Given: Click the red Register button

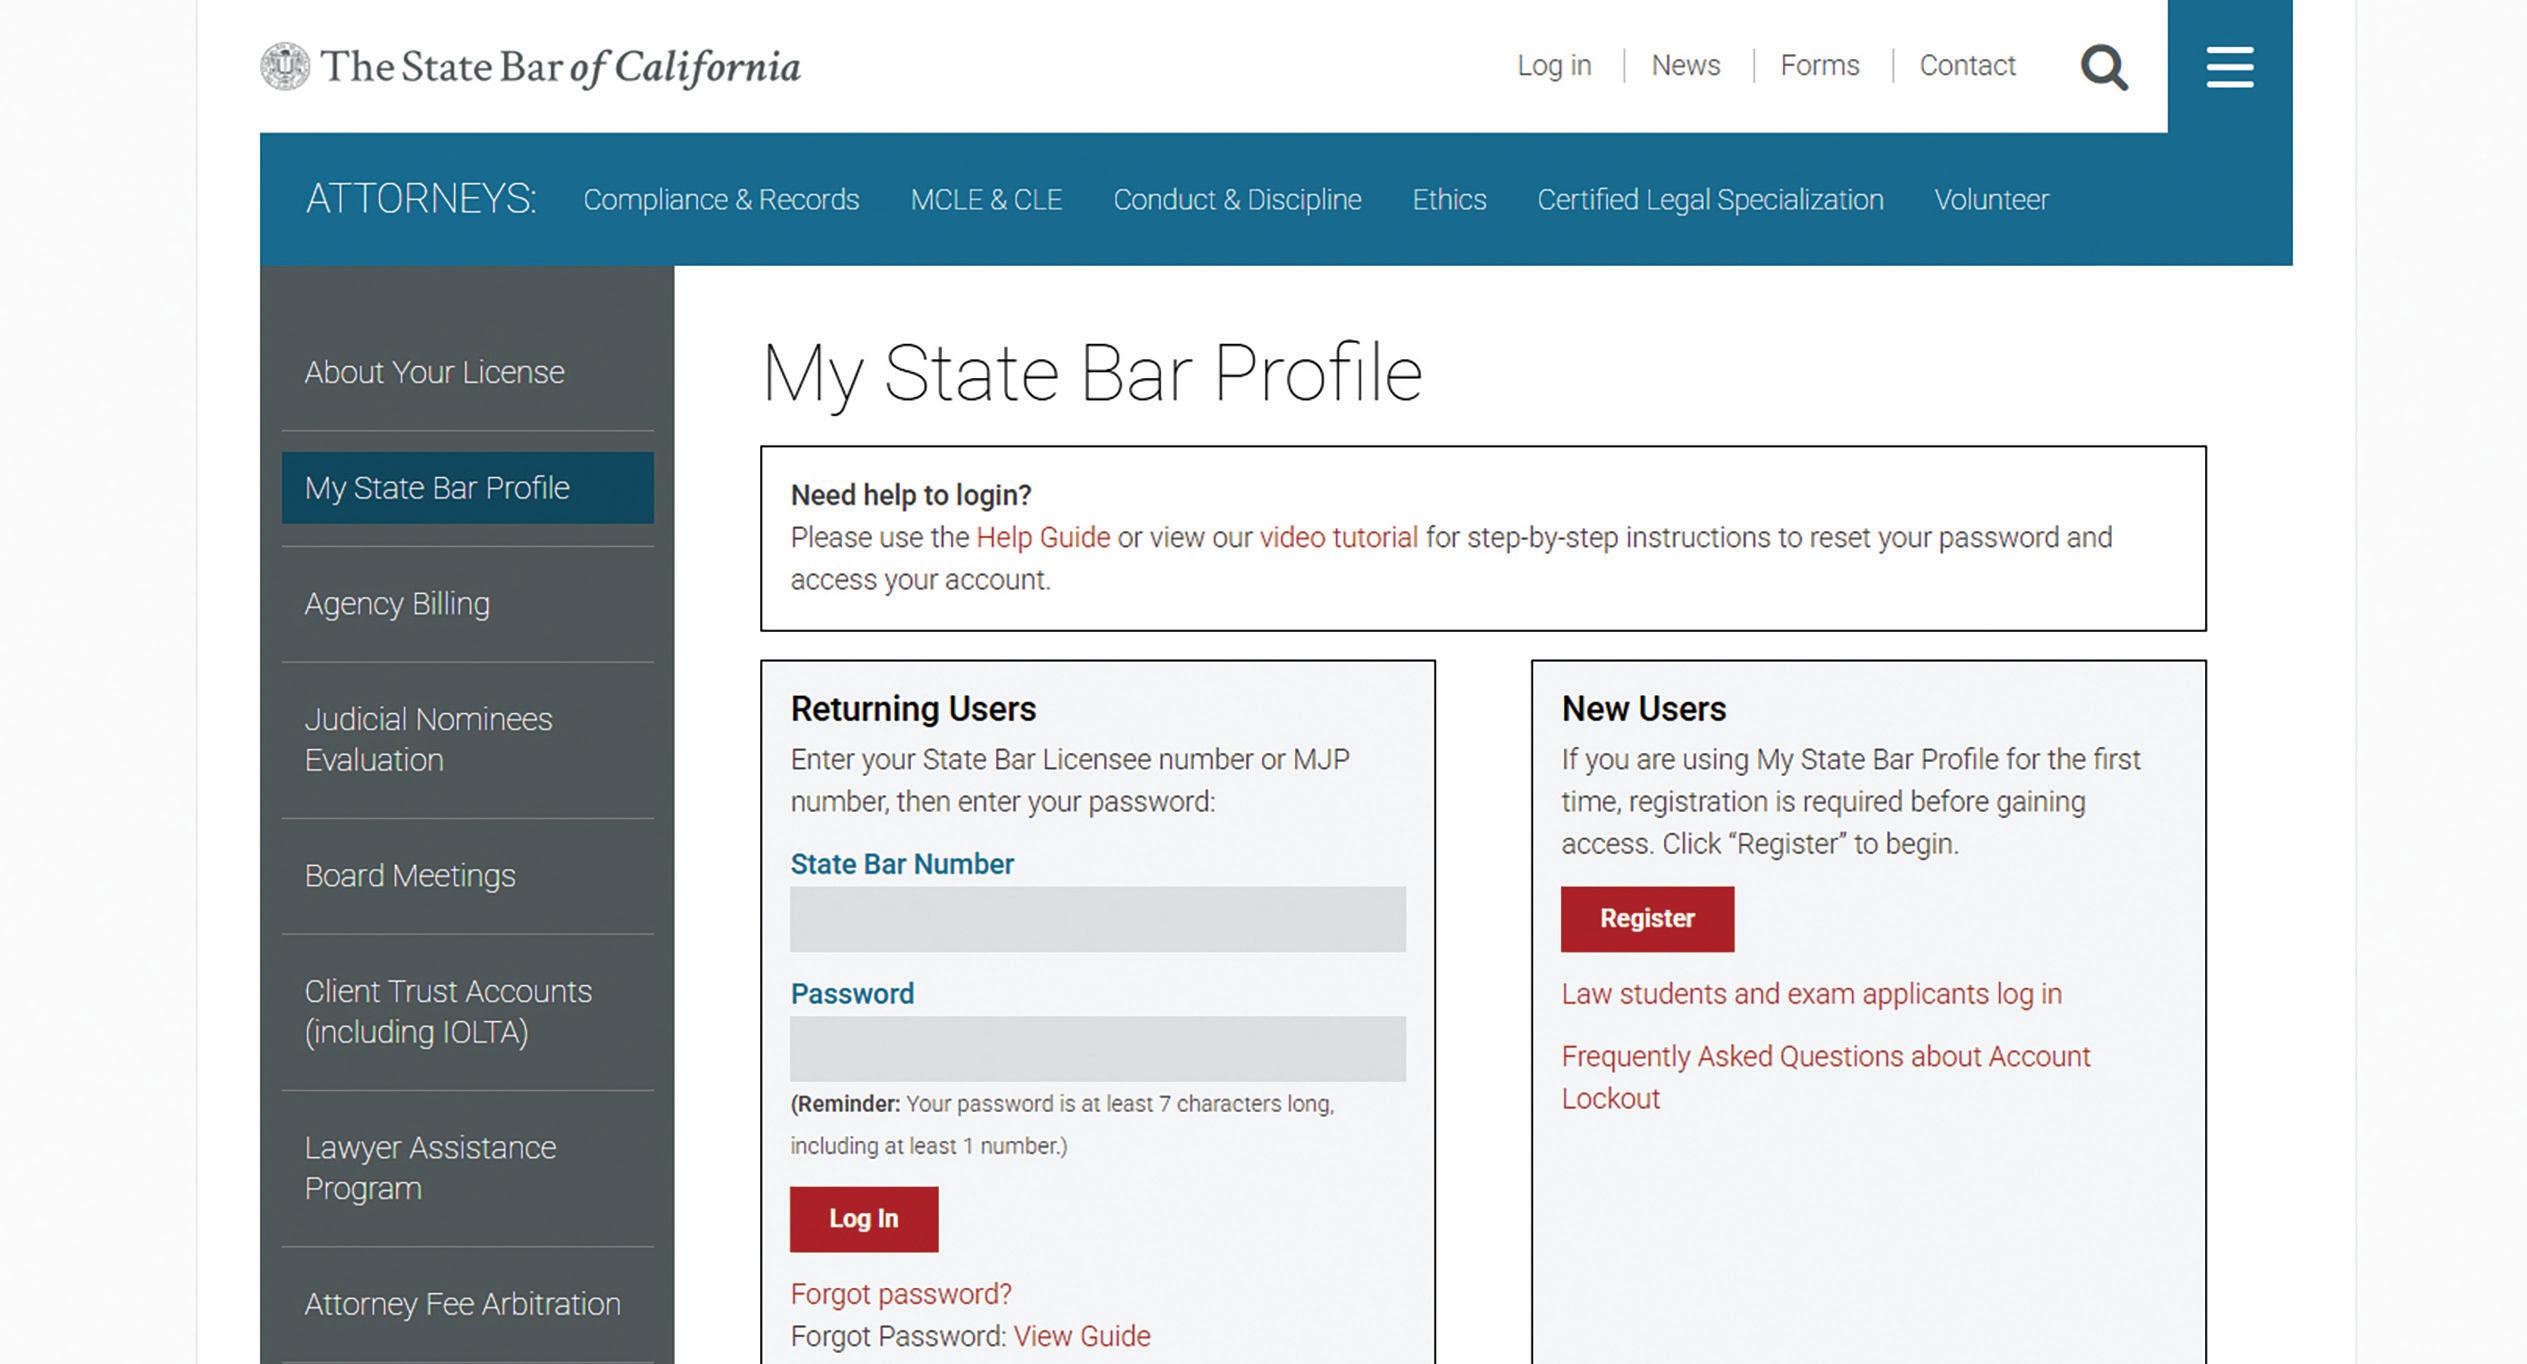Looking at the screenshot, I should point(1647,918).
